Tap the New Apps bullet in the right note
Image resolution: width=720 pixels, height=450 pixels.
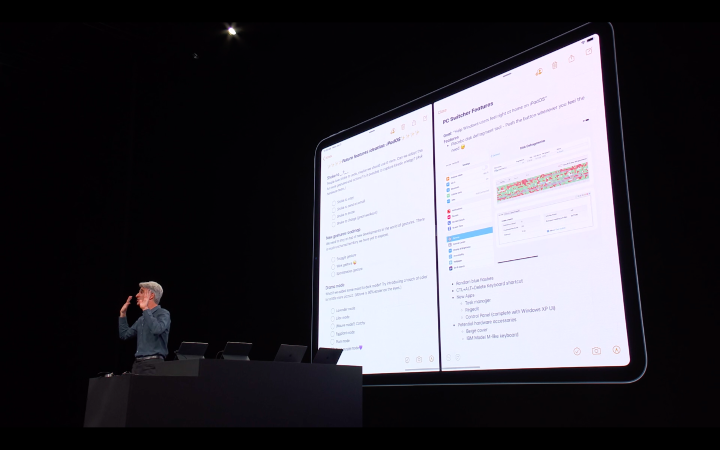point(465,297)
